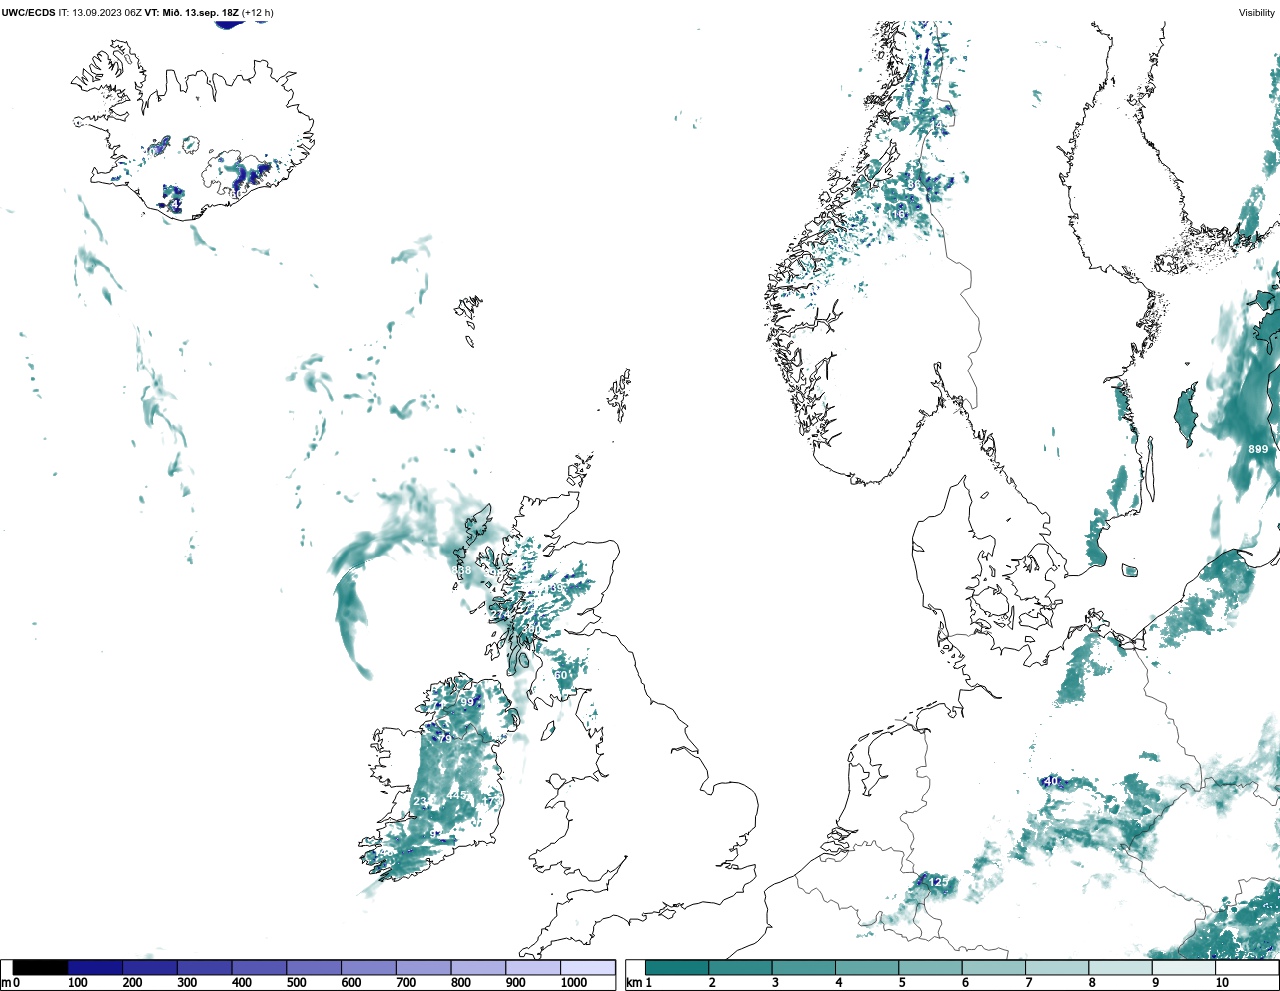Select the 6–7 km legend swatch
Viewport: 1280px width, 991px height.
[x=993, y=967]
